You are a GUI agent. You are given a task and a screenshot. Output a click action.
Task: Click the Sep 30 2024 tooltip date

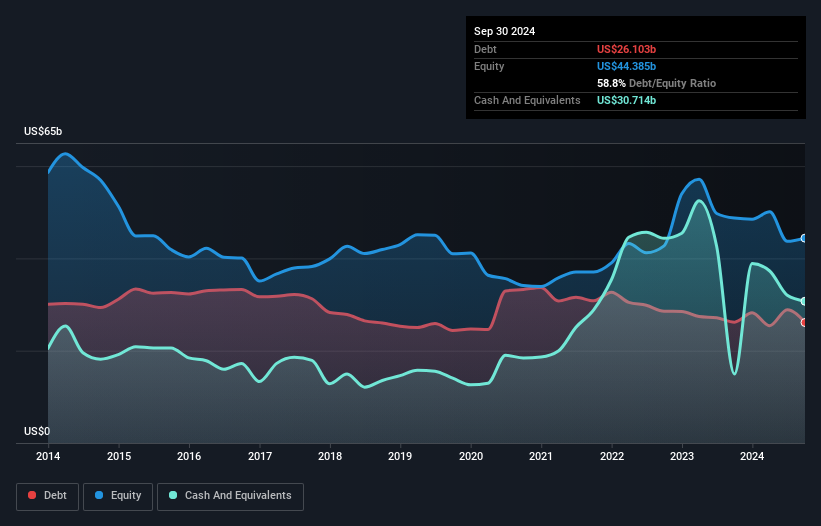pyautogui.click(x=504, y=31)
